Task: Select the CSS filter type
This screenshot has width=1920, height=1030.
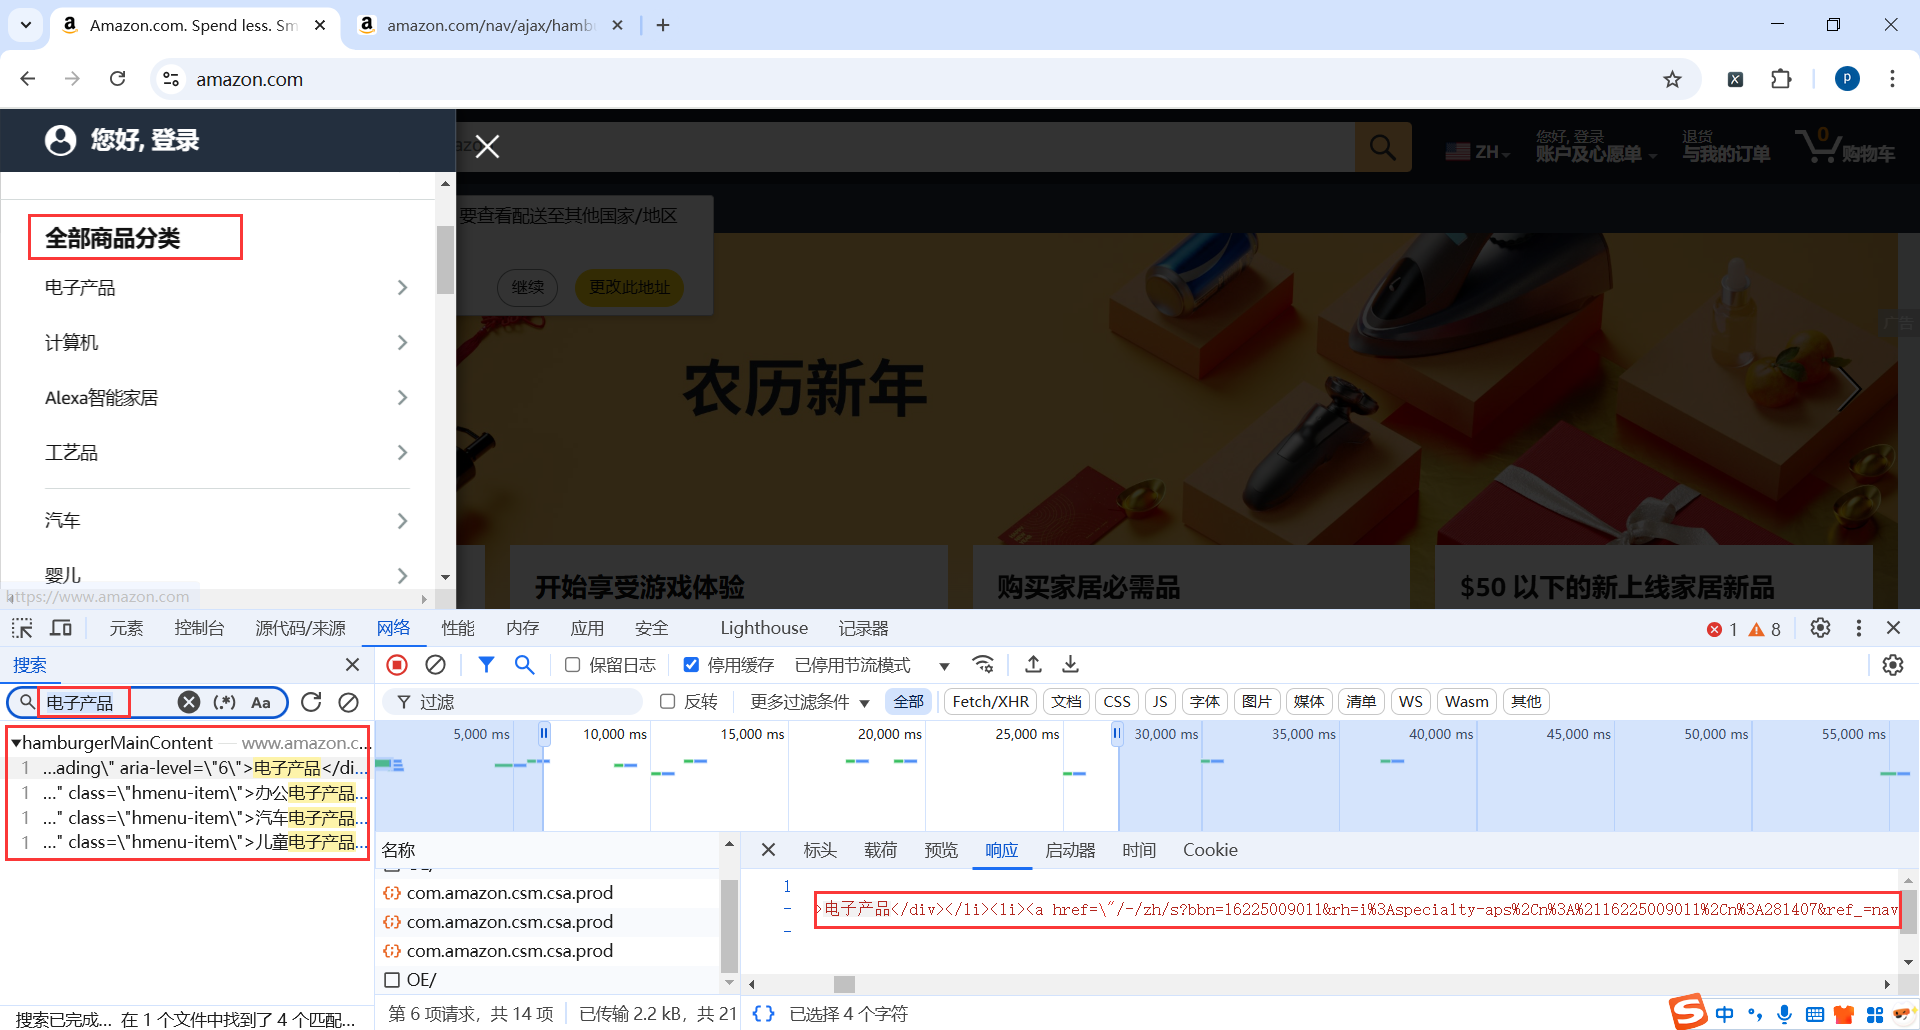Action: pos(1117,702)
